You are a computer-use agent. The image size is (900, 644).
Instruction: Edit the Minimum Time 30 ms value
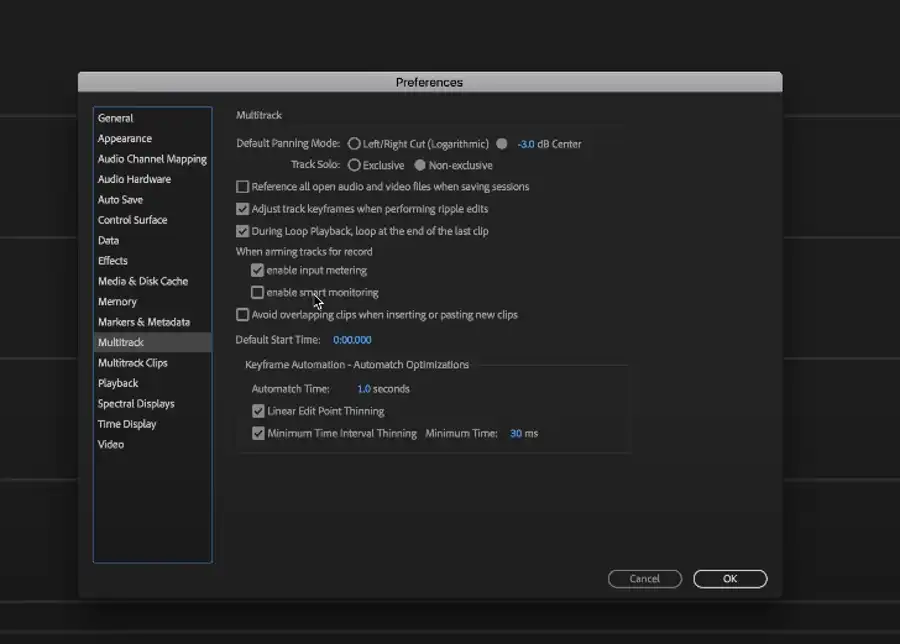(515, 434)
